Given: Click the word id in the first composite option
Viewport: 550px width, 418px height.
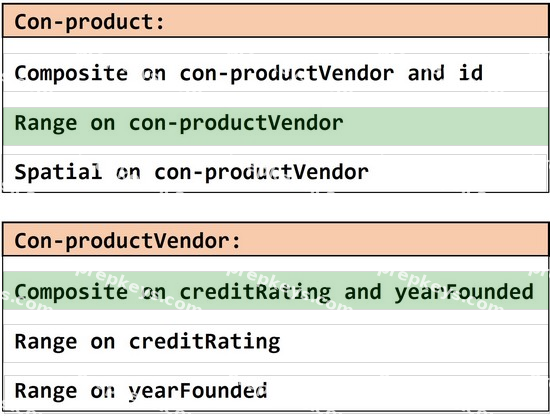Looking at the screenshot, I should [470, 73].
